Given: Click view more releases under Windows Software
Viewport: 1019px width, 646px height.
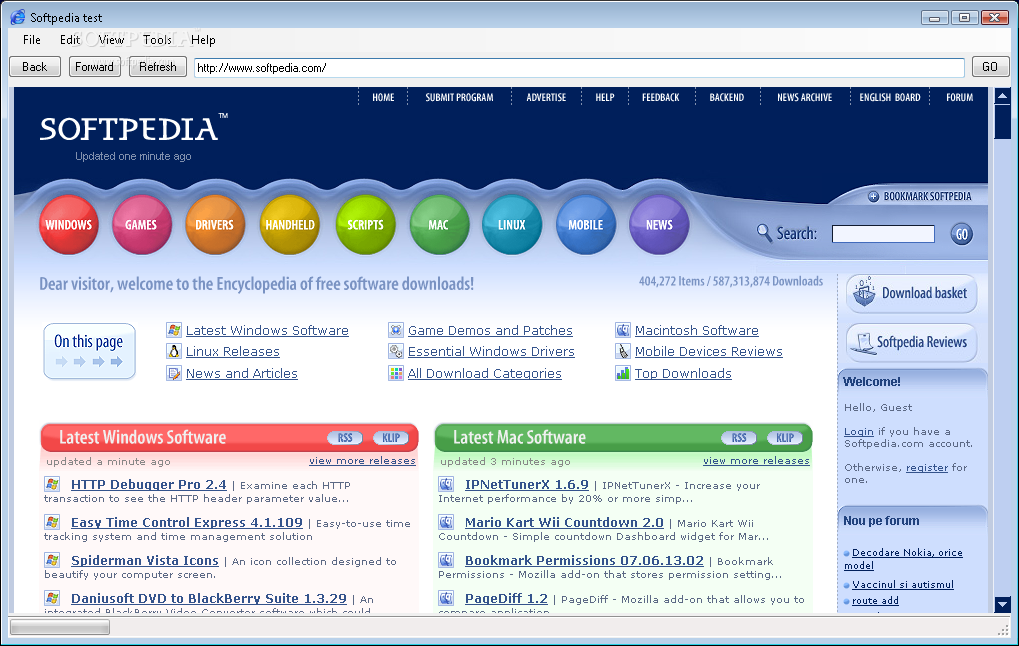Looking at the screenshot, I should pos(362,461).
